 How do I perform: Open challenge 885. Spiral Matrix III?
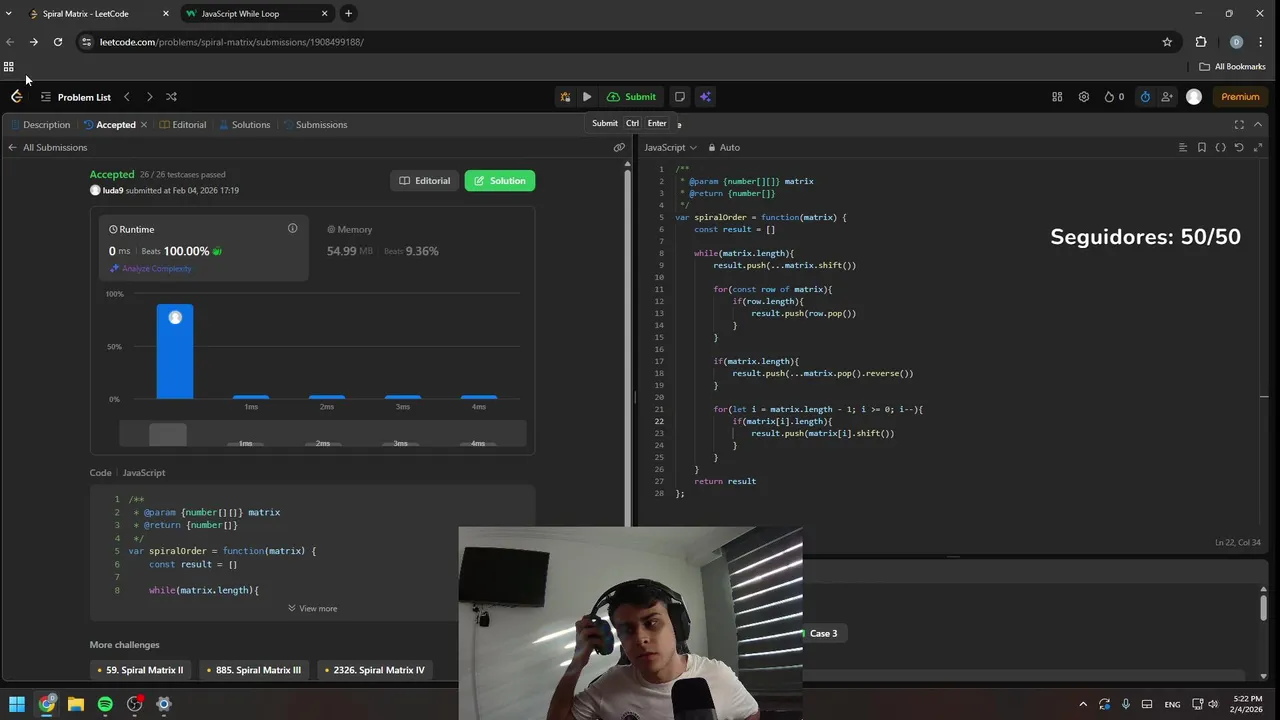tap(253, 670)
